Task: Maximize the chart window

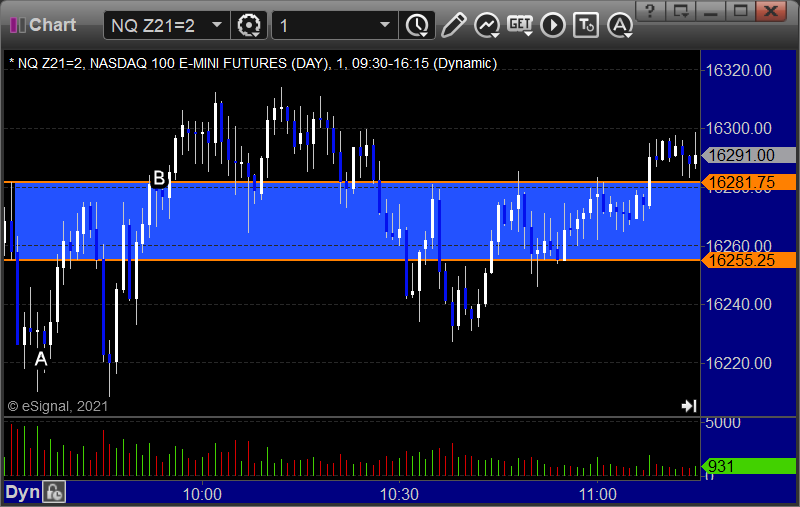Action: click(x=741, y=11)
